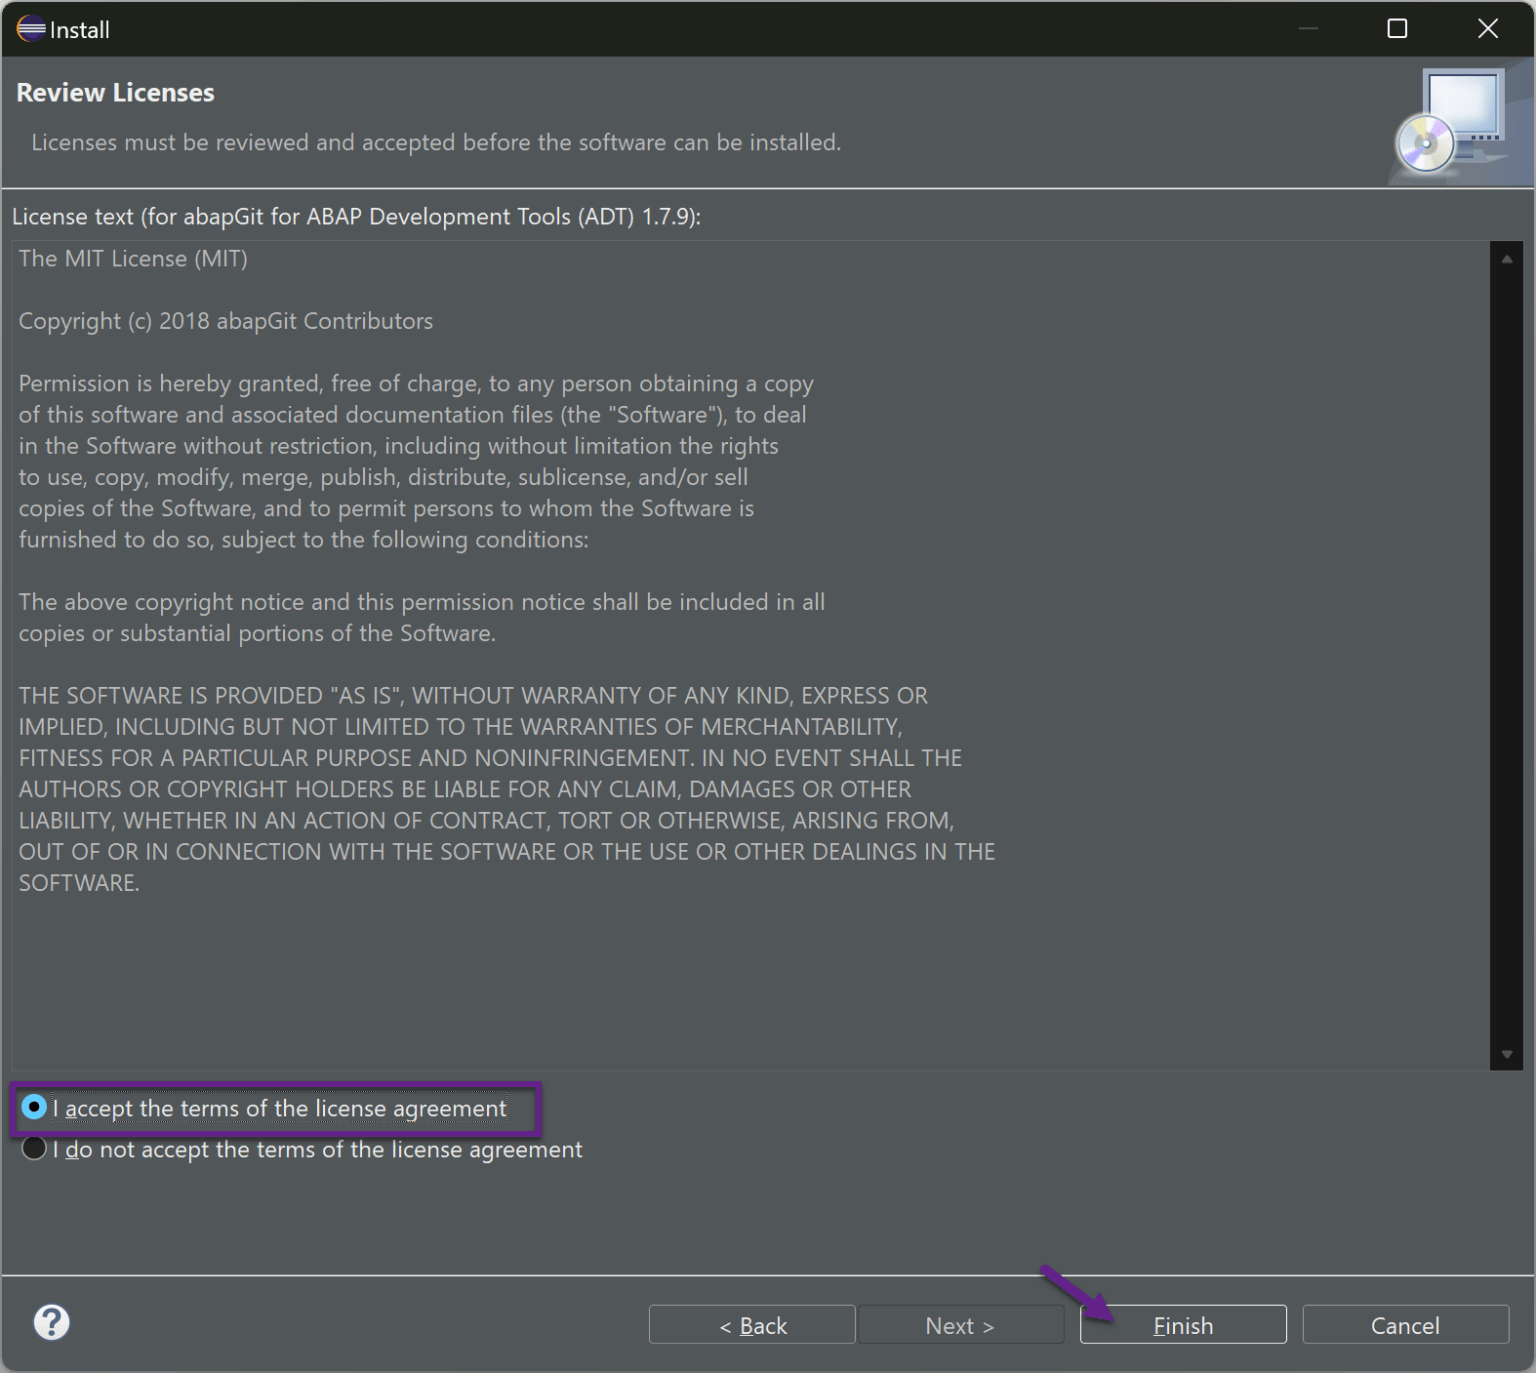Cancel the abapGit installation

[x=1405, y=1324]
